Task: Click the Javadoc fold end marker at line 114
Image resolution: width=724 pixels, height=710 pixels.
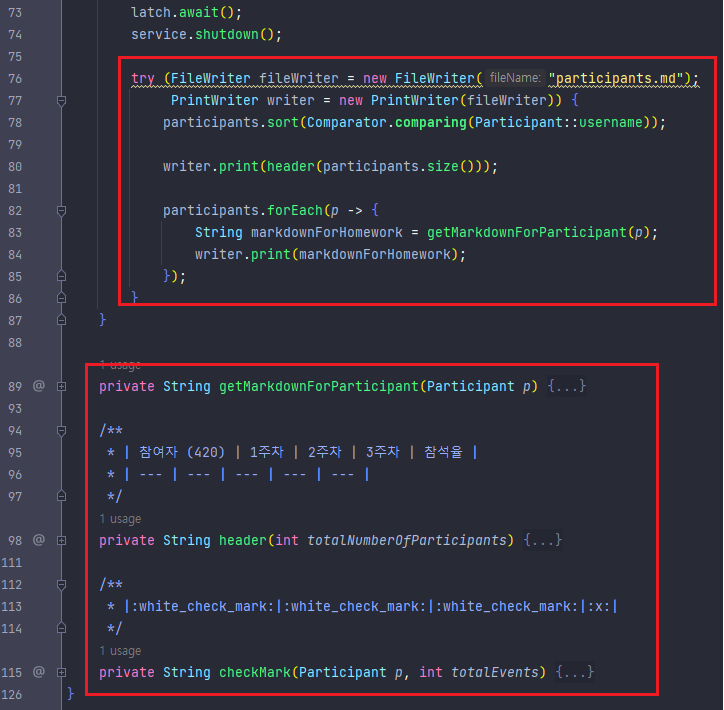Action: click(x=61, y=628)
